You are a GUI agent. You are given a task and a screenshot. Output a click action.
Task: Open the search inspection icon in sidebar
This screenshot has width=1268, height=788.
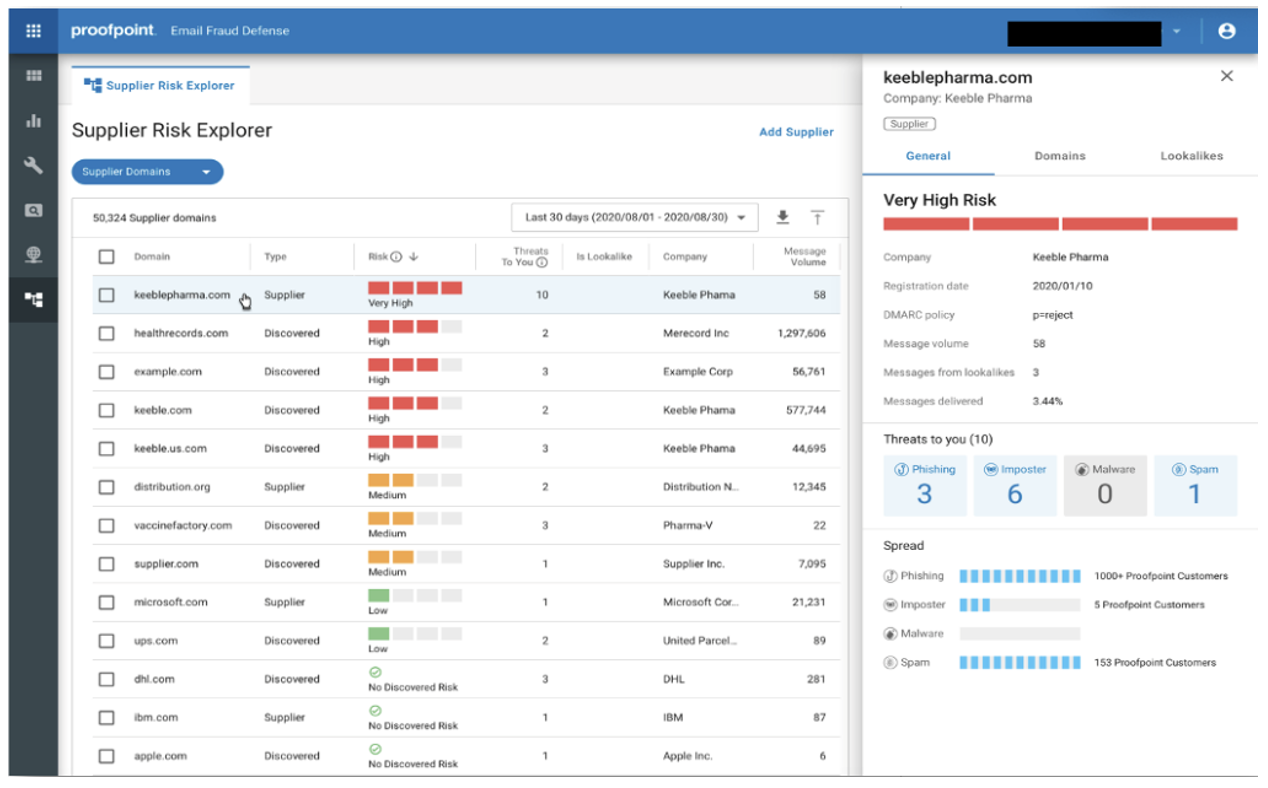pos(33,210)
